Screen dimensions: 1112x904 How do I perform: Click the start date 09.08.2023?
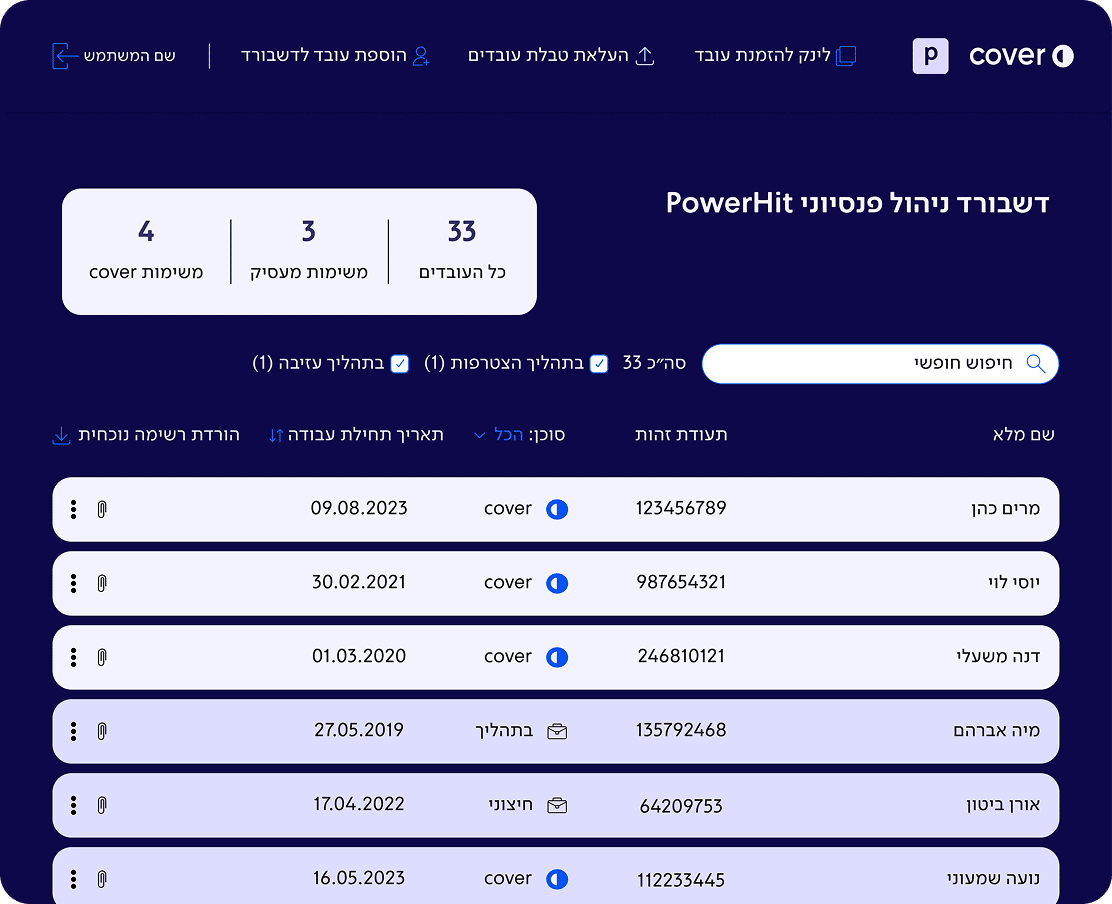coord(359,508)
